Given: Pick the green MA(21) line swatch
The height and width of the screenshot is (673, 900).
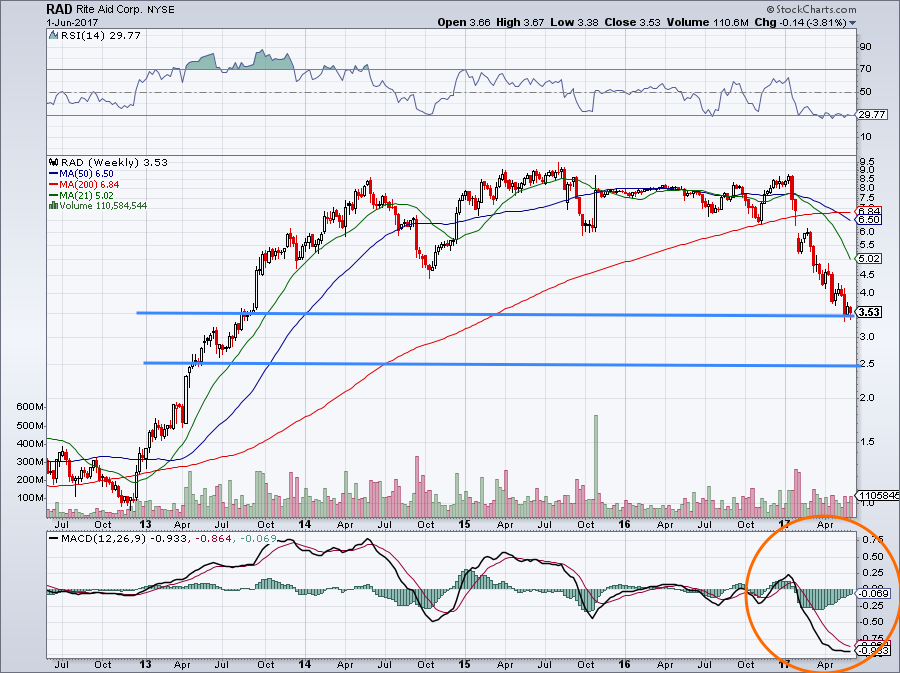Looking at the screenshot, I should 54,196.
